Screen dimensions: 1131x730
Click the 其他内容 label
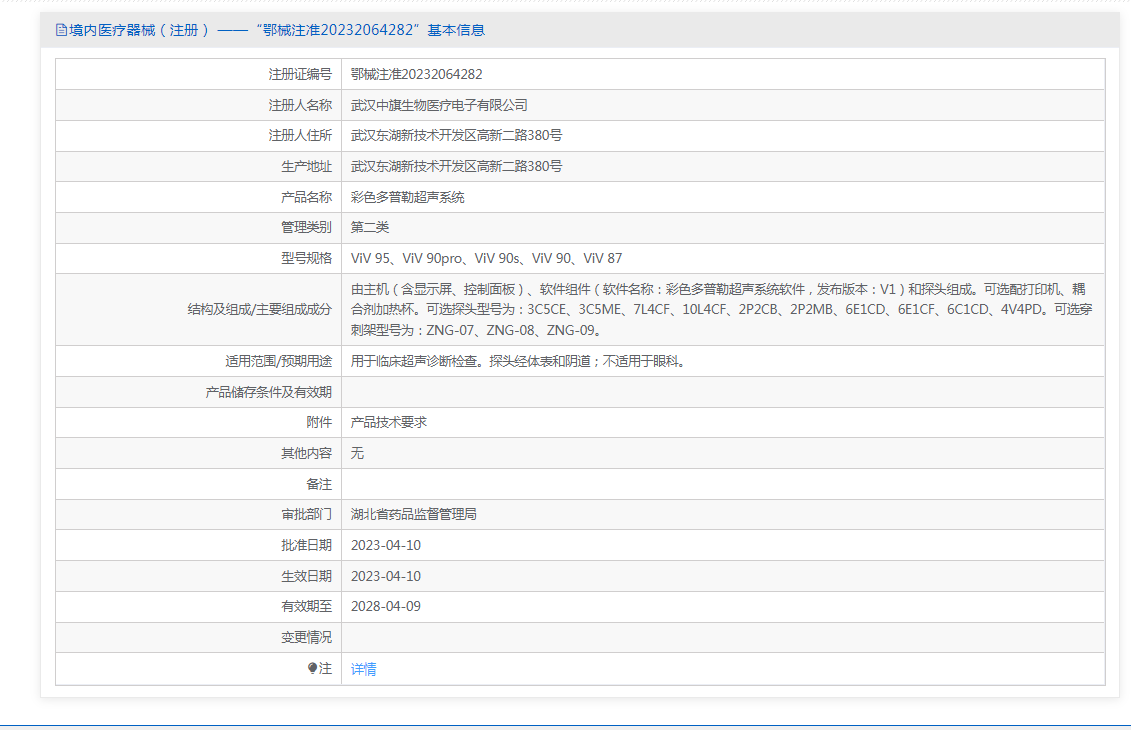coord(307,453)
